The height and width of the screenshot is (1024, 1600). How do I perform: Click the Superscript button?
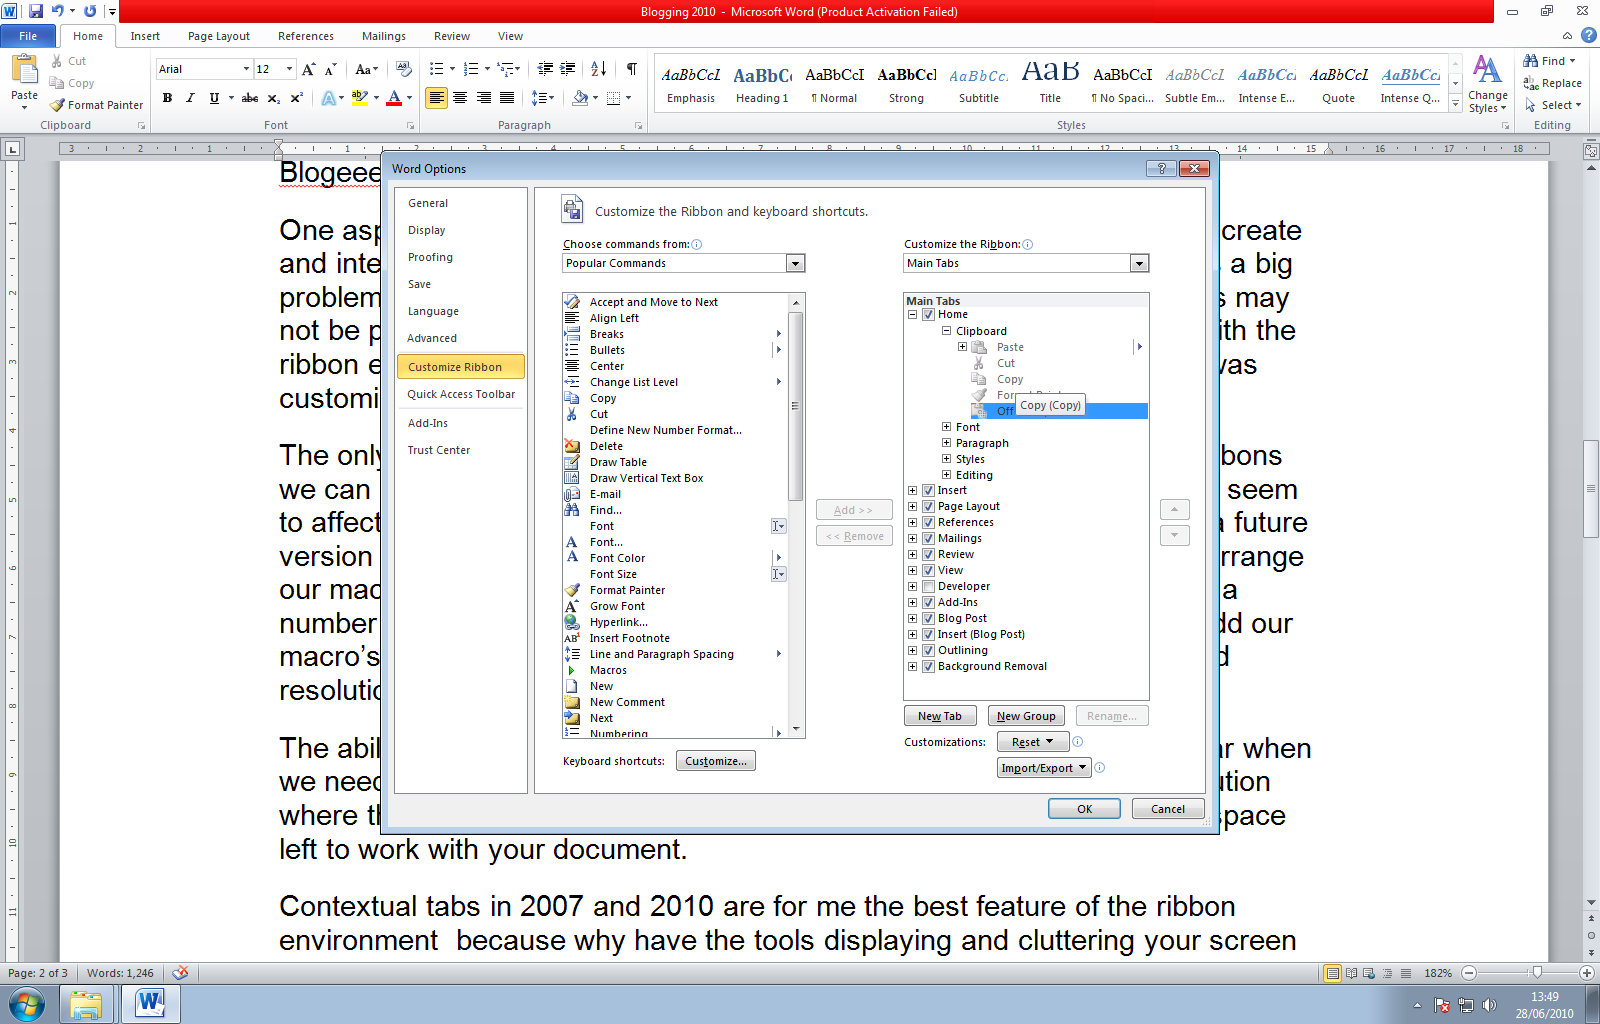point(297,98)
